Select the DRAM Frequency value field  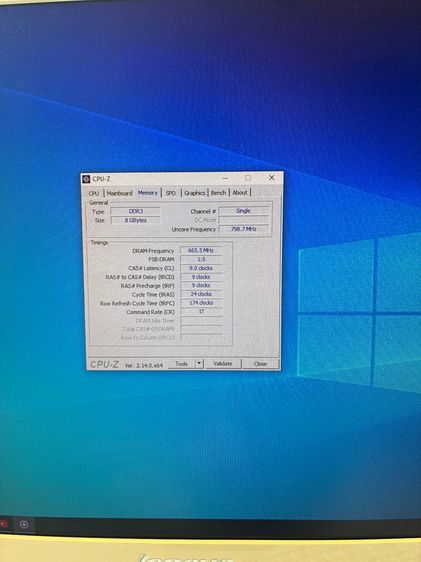[x=201, y=250]
